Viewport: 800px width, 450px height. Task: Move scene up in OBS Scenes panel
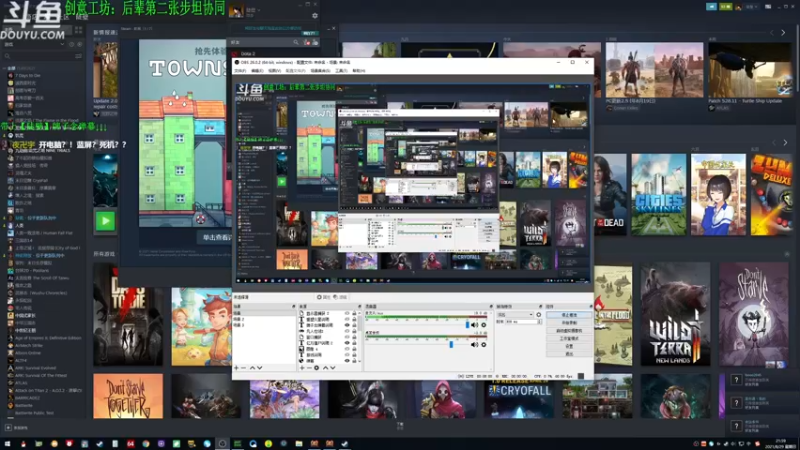tap(253, 367)
